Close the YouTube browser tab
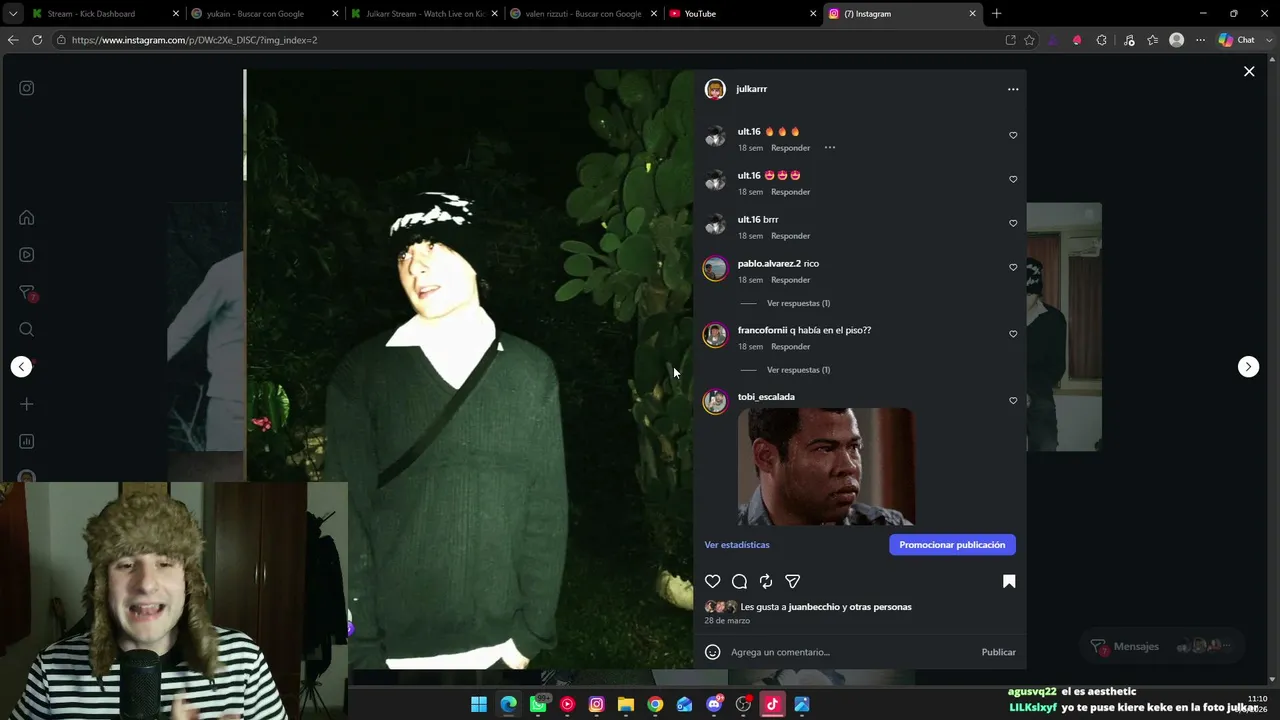 (x=813, y=14)
